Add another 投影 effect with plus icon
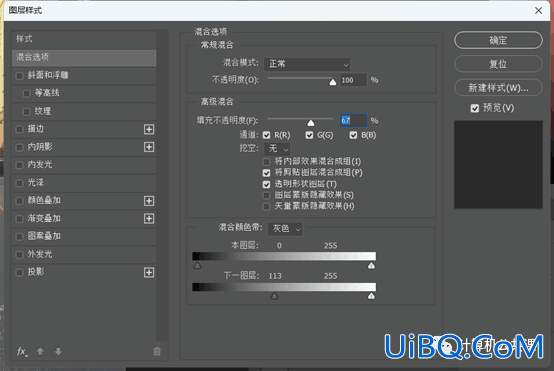Screen dimensions: 554x371 149,272
